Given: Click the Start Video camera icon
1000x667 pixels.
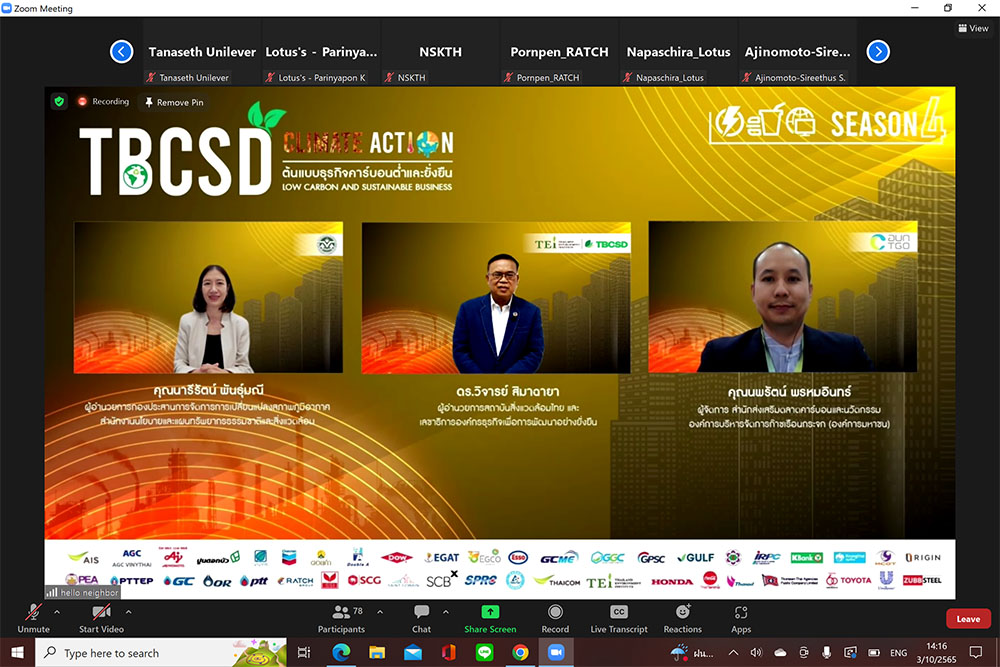Looking at the screenshot, I should click(x=101, y=613).
